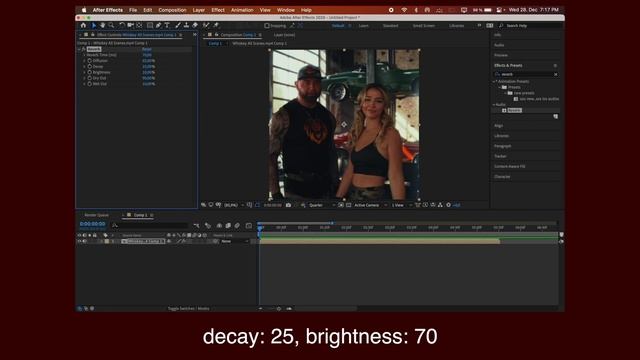Collapse the Audio category in Effects list
Viewport: 640px width, 360px height.
click(494, 104)
